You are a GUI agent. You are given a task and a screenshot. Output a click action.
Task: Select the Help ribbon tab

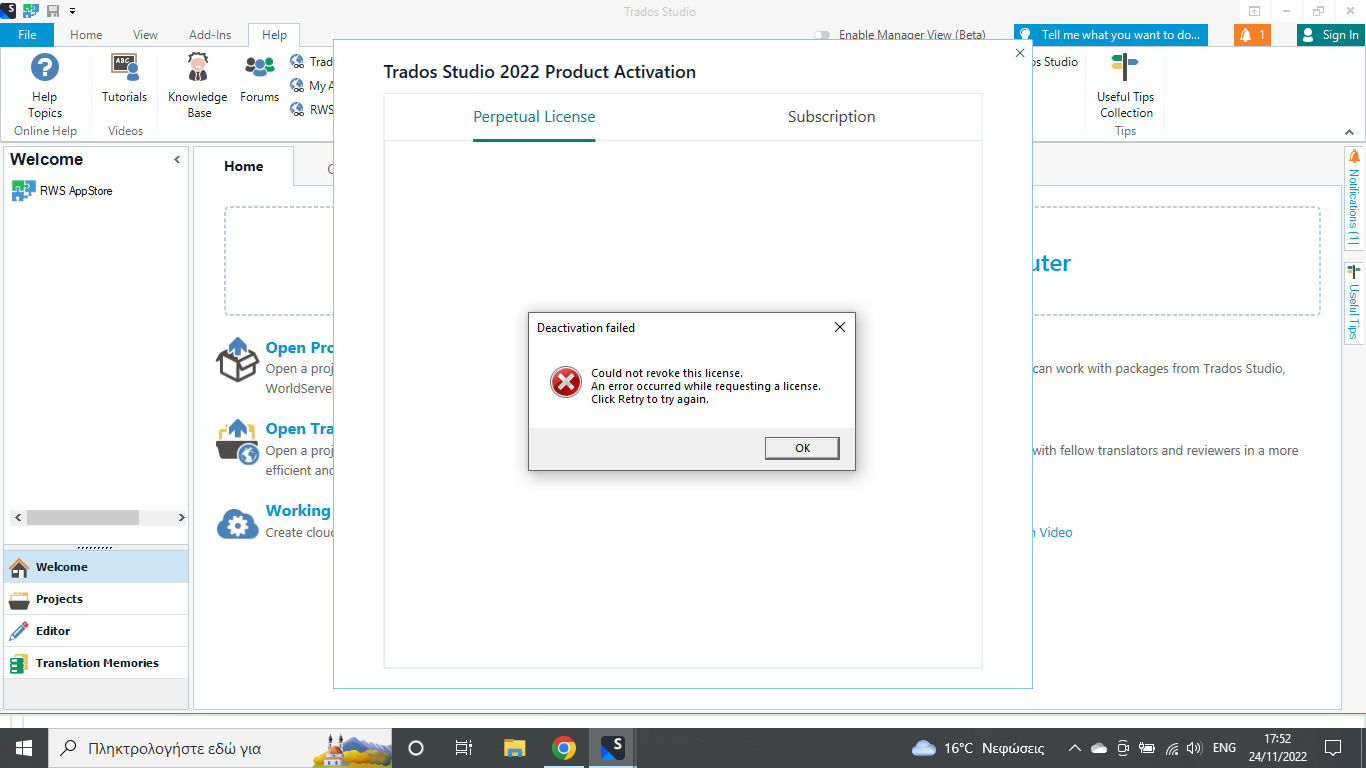click(x=275, y=35)
